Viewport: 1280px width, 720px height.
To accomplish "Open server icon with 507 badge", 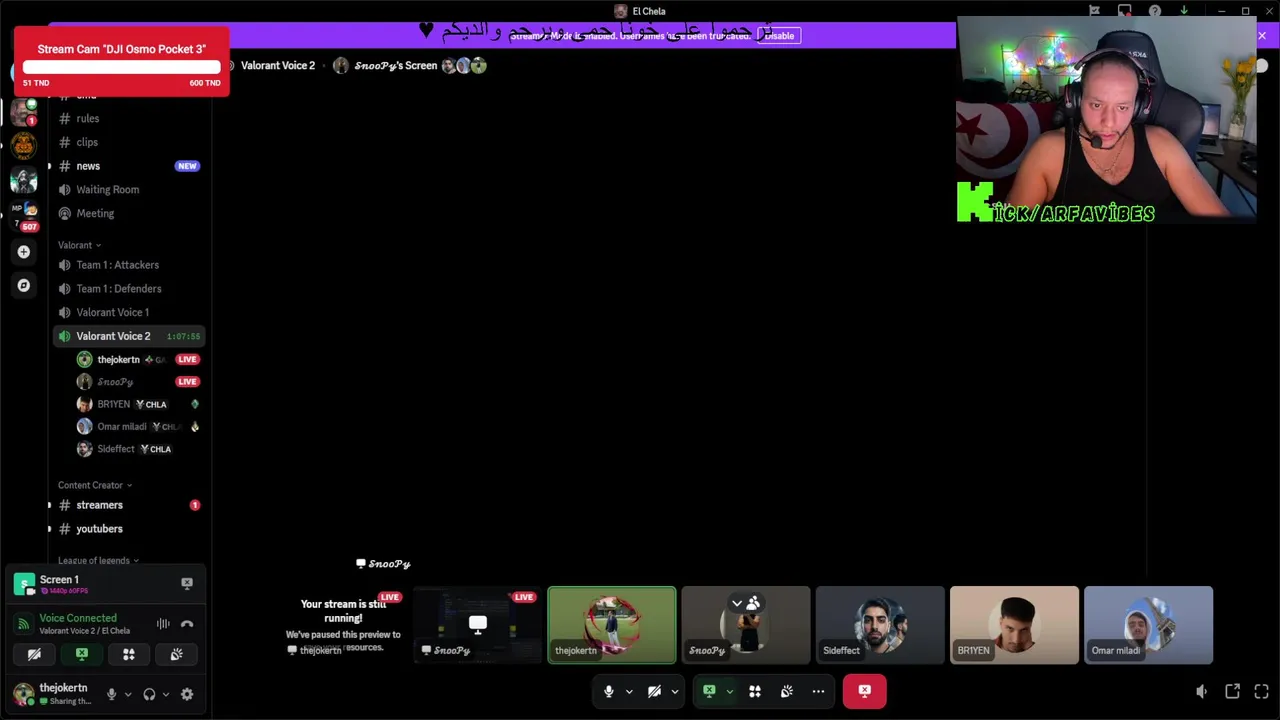I will click(x=24, y=214).
